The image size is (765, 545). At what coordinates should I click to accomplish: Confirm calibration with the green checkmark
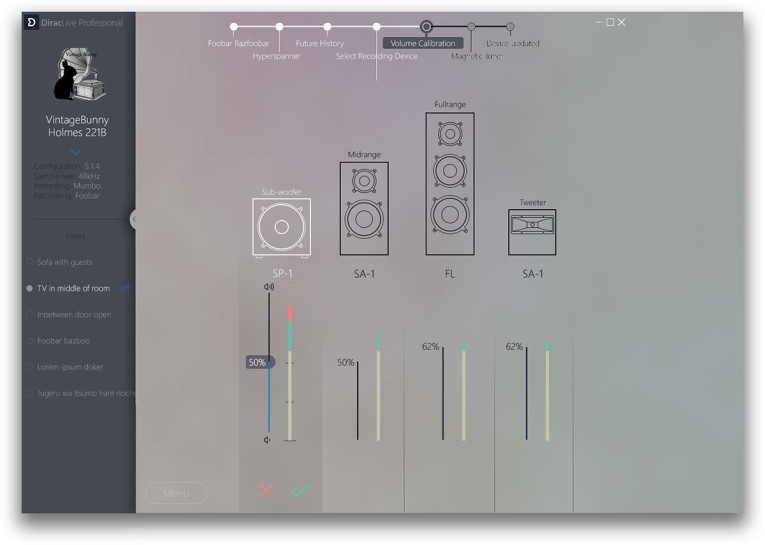(x=300, y=490)
